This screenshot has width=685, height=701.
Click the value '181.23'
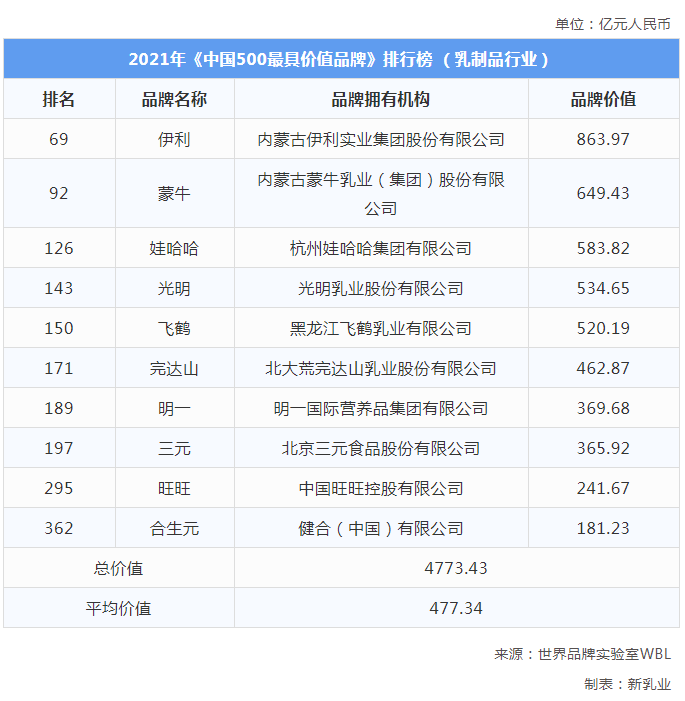click(603, 528)
